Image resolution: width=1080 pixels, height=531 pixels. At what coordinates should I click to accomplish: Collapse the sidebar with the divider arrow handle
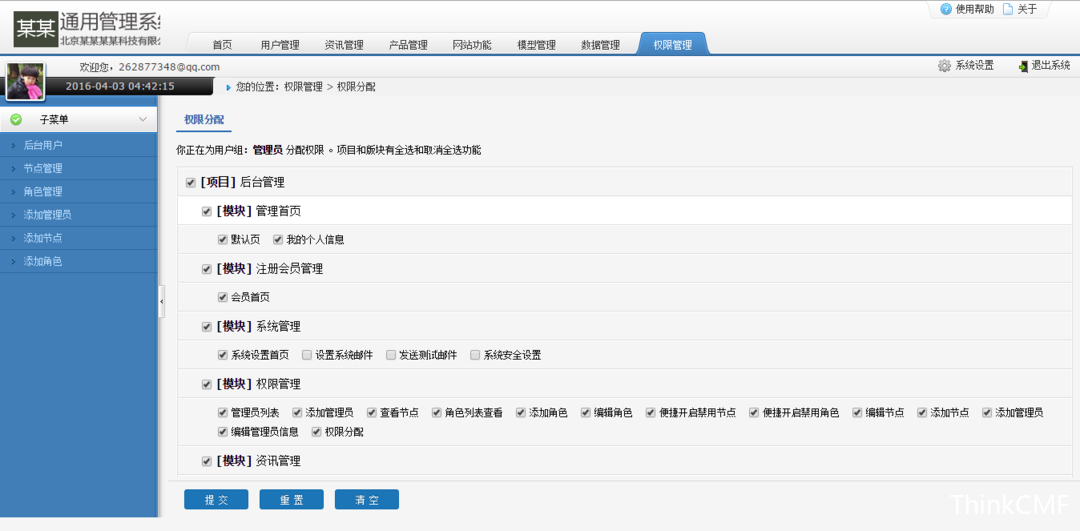(161, 302)
